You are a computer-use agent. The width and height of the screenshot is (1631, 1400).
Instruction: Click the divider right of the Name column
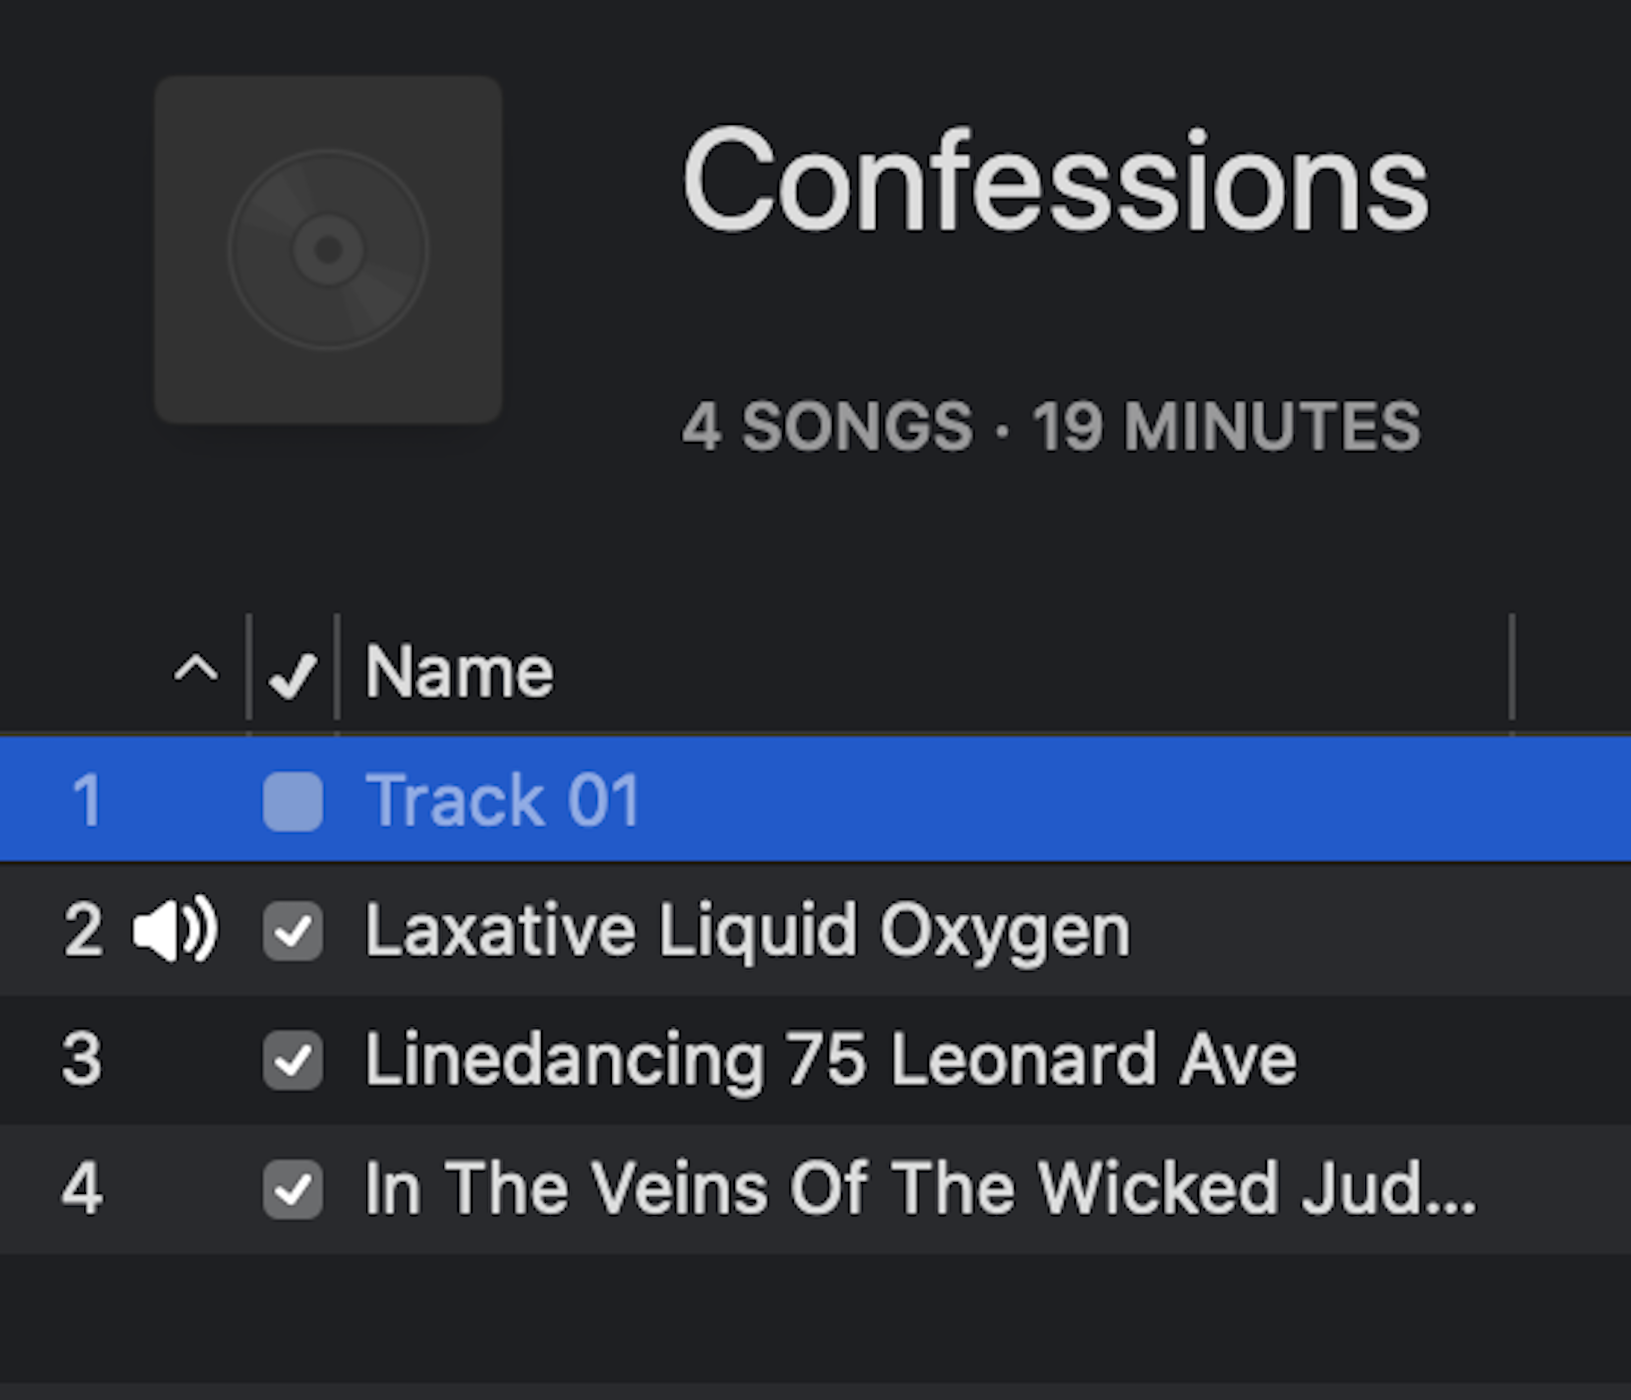coord(1512,668)
